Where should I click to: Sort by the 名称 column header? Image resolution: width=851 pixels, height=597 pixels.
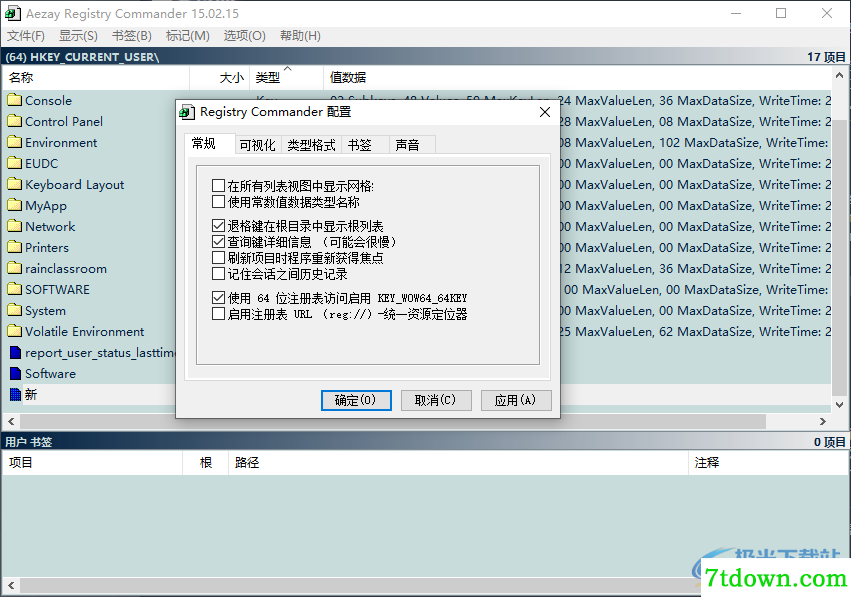pos(96,78)
